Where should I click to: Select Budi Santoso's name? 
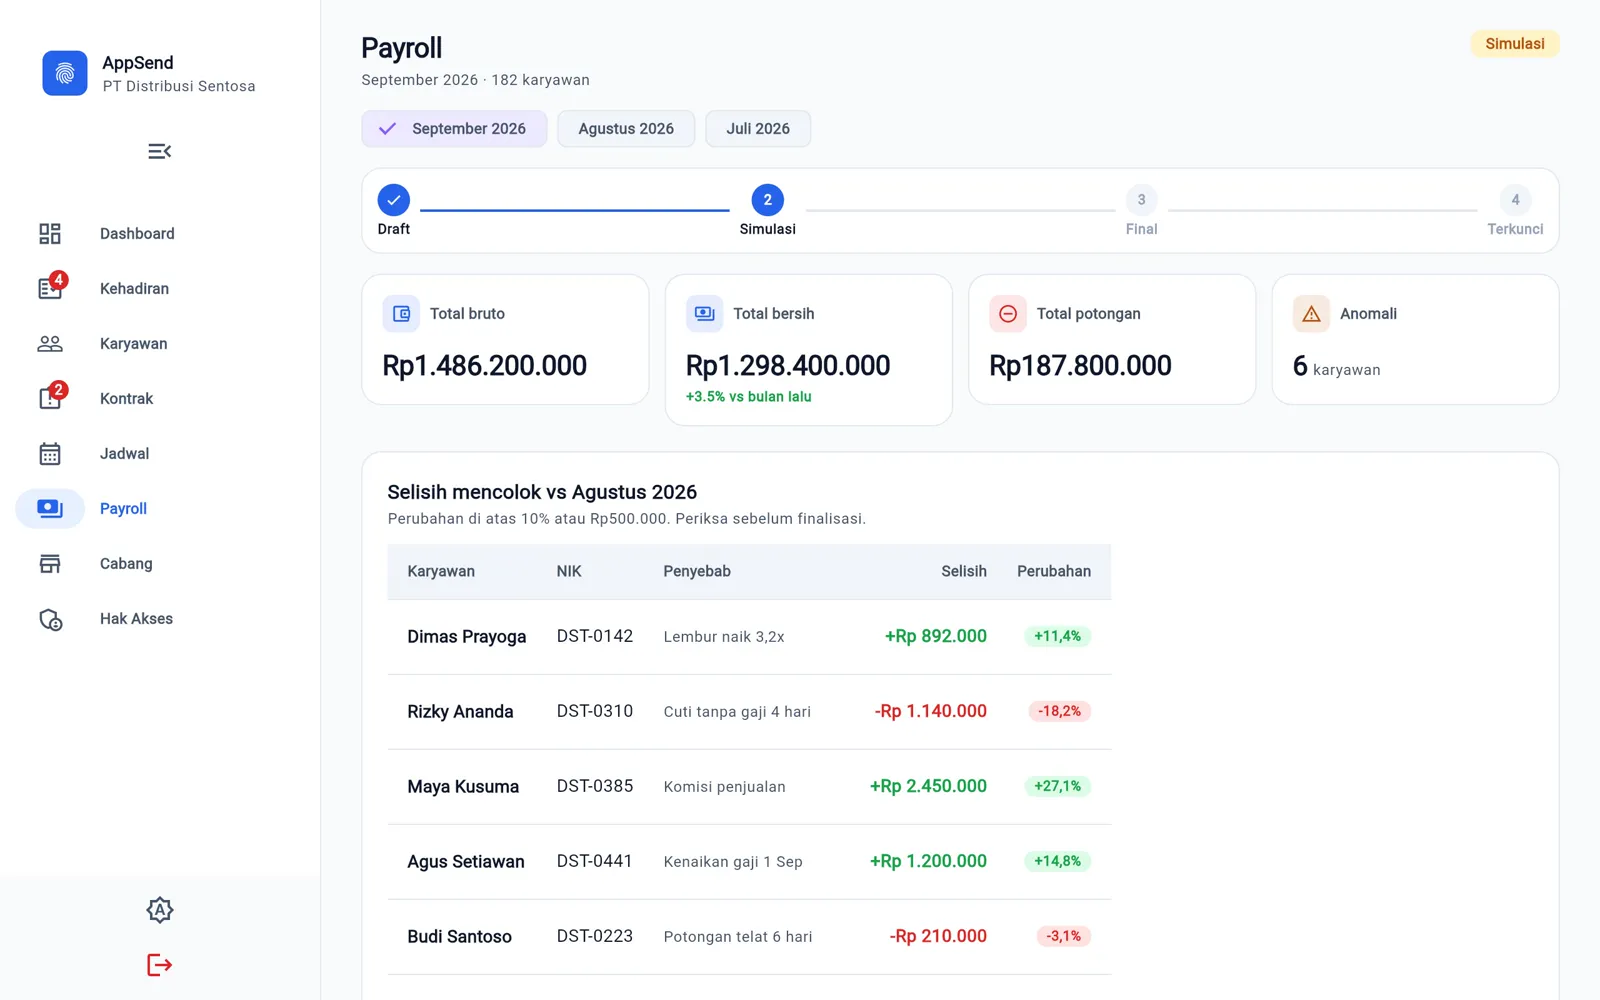click(460, 937)
